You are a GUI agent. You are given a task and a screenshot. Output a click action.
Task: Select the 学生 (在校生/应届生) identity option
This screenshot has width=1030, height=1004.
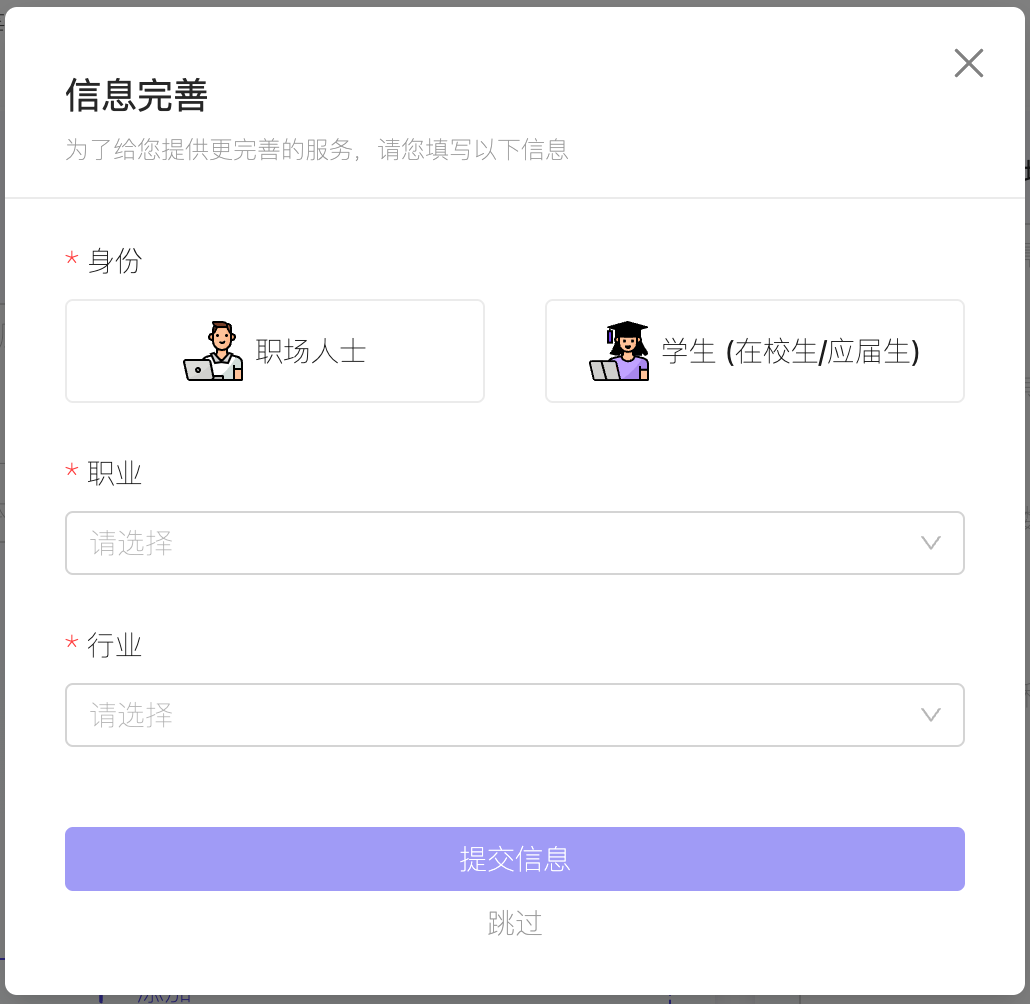pos(755,351)
